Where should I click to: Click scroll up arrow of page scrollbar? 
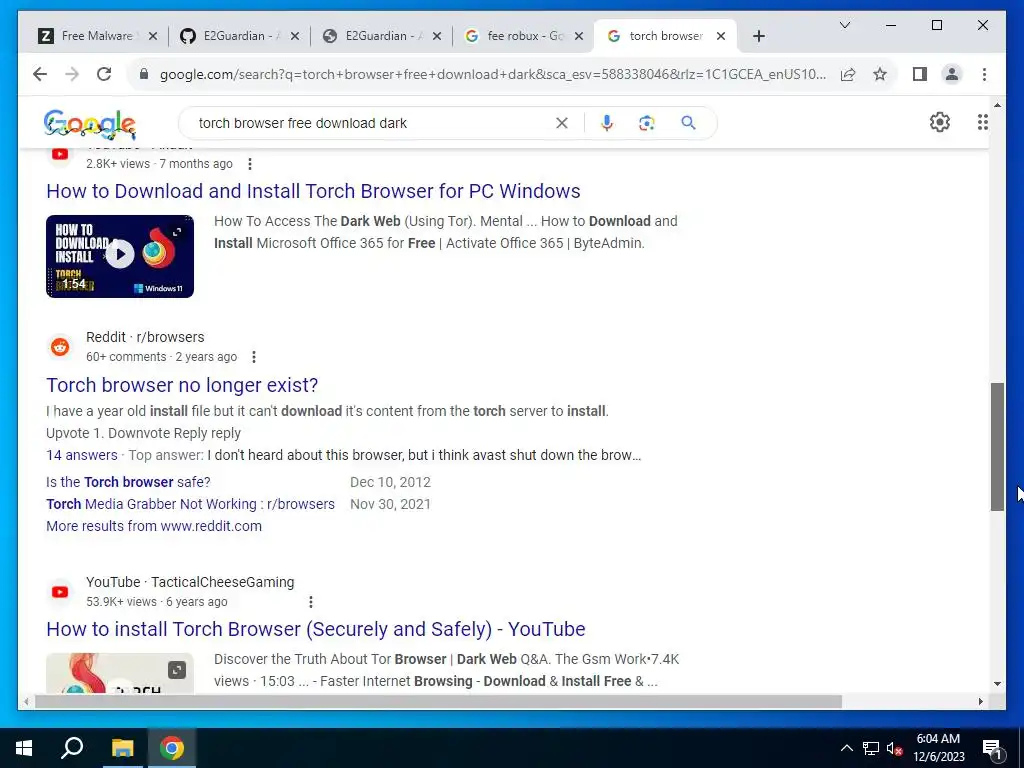997,104
